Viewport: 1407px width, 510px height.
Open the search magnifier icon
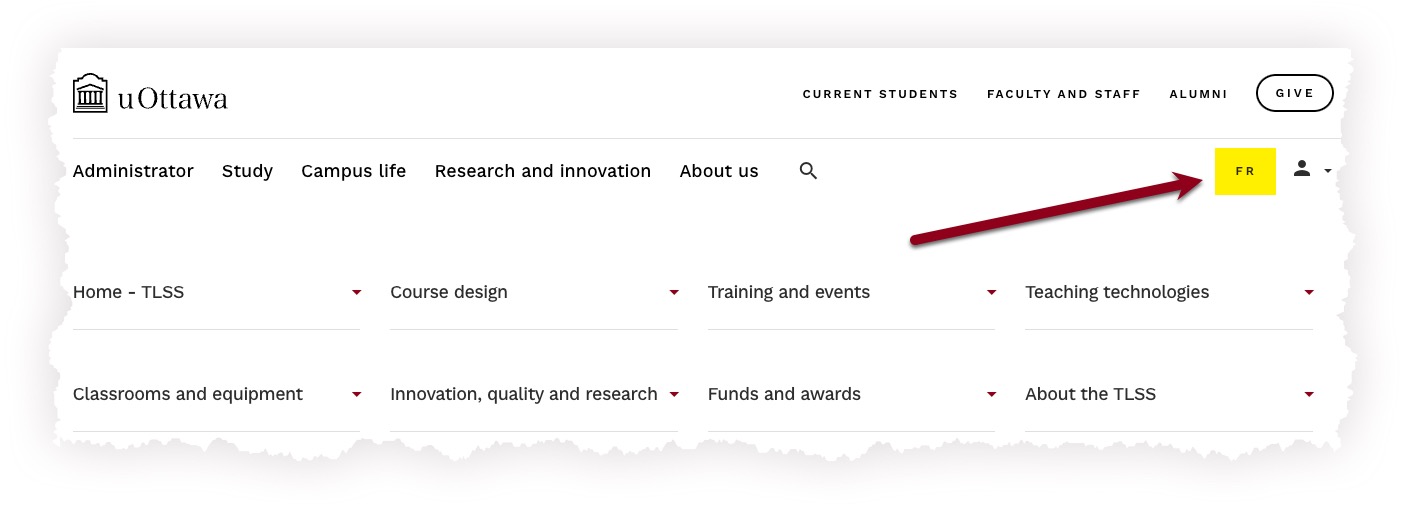point(808,171)
